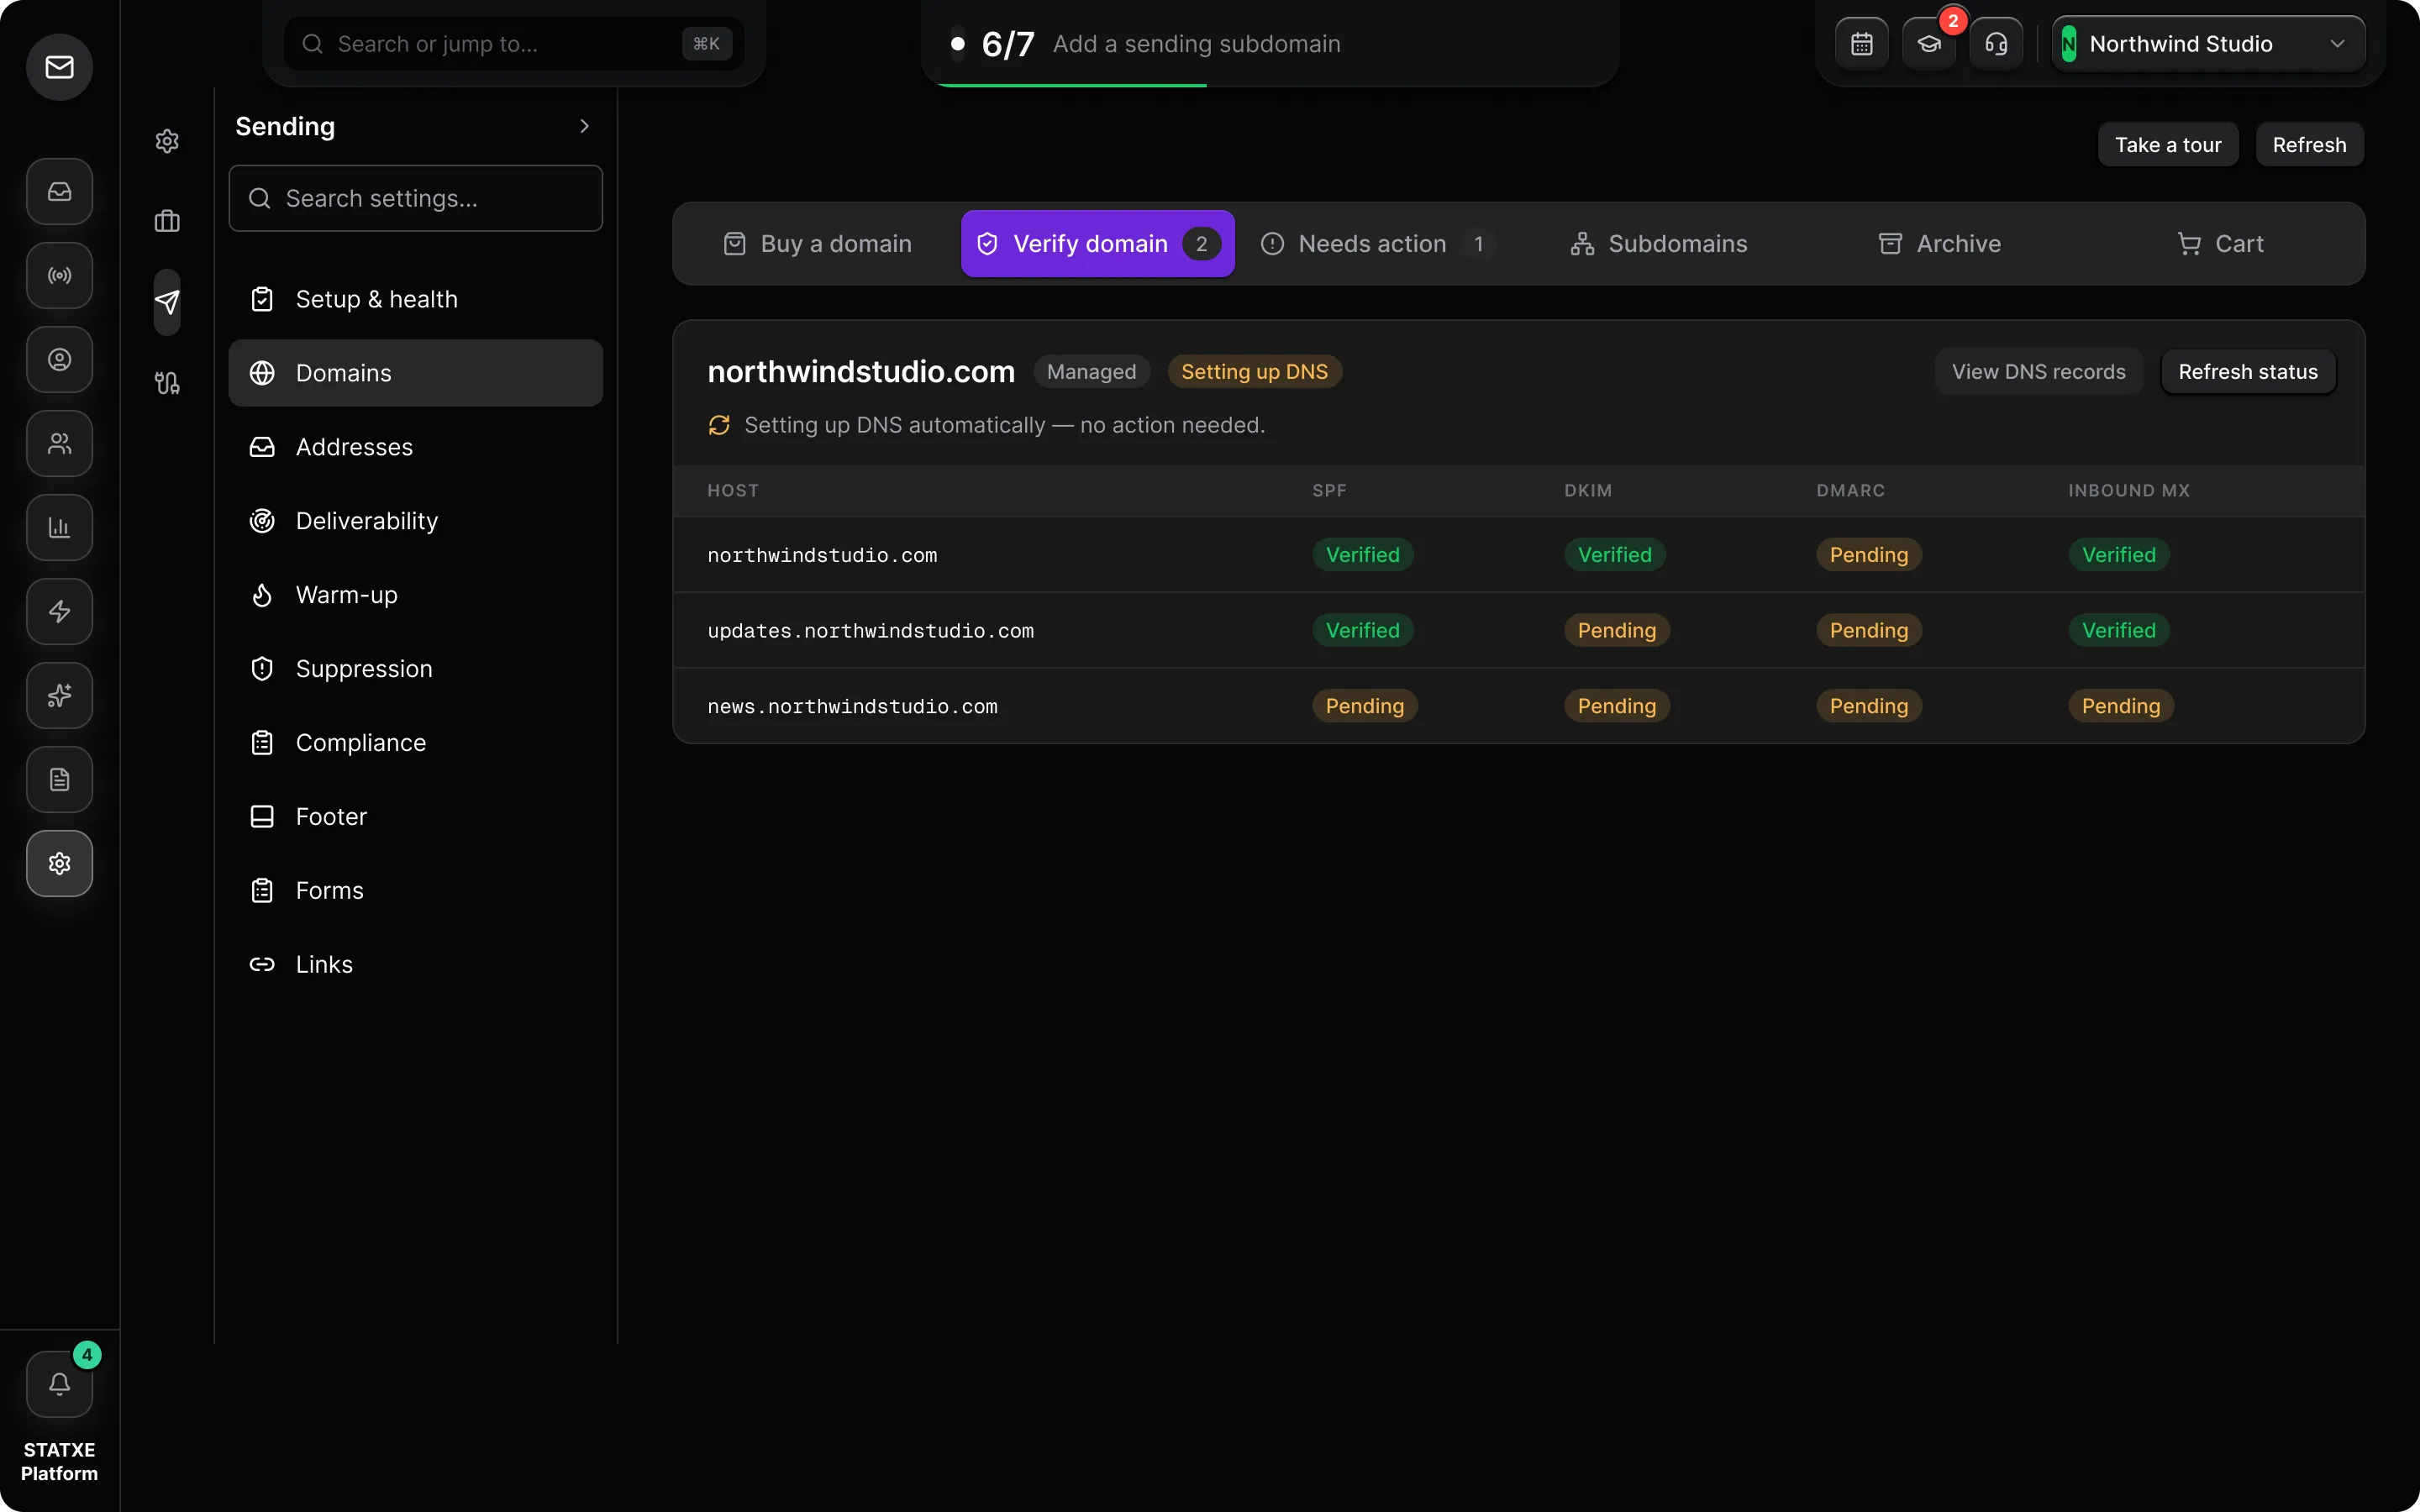Click the top Refresh button
The height and width of the screenshot is (1512, 2420).
(2309, 145)
